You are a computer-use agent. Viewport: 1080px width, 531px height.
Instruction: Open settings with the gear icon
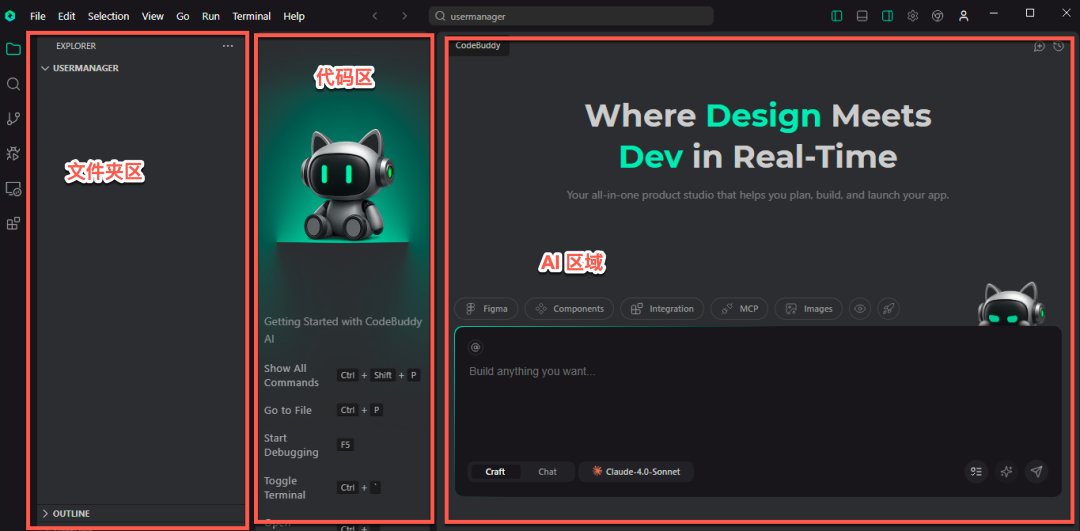click(913, 16)
